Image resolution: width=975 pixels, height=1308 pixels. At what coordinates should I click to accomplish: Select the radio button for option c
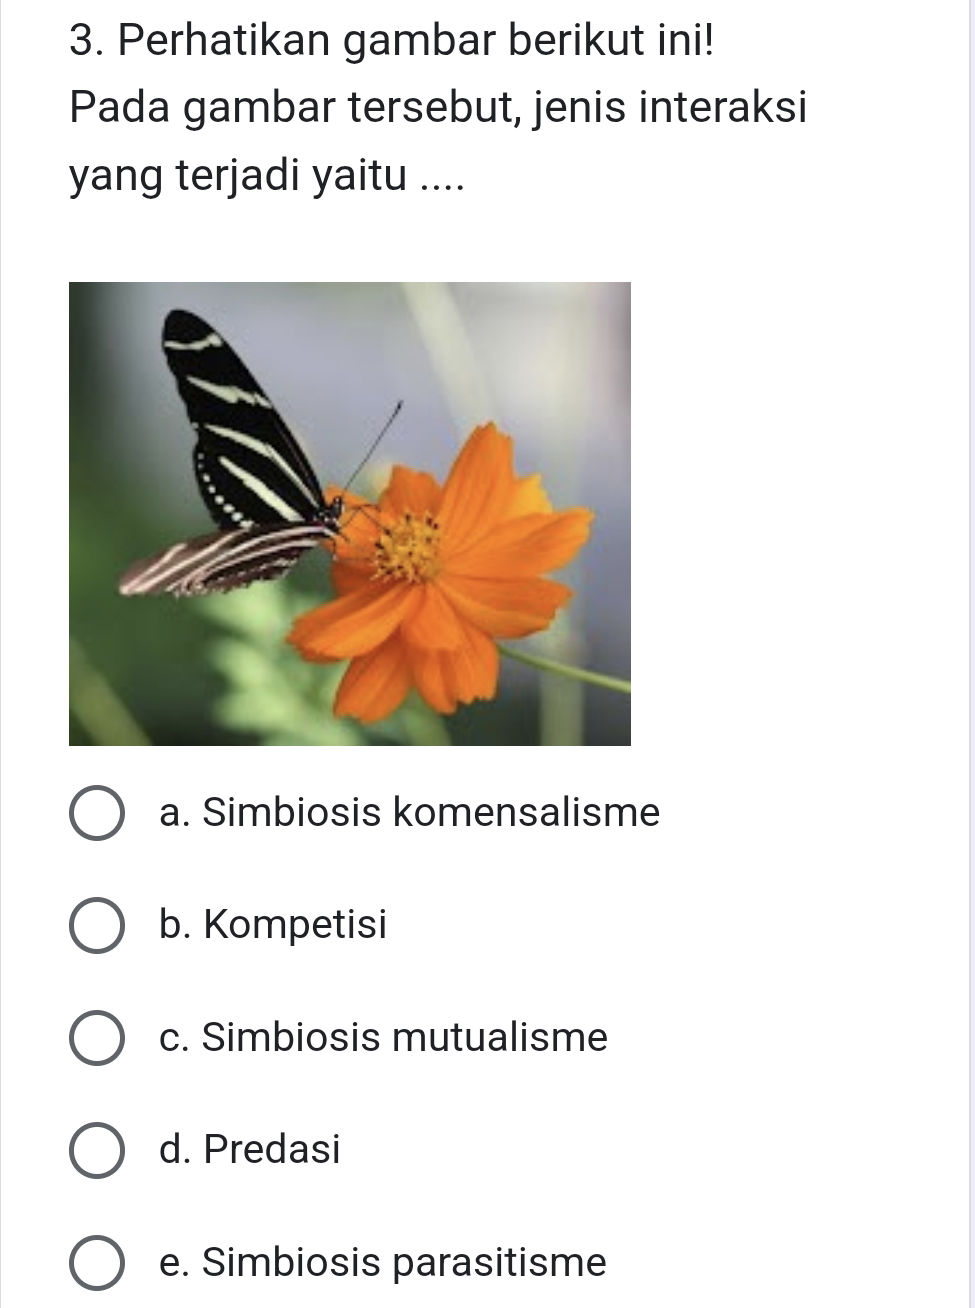pyautogui.click(x=96, y=1037)
